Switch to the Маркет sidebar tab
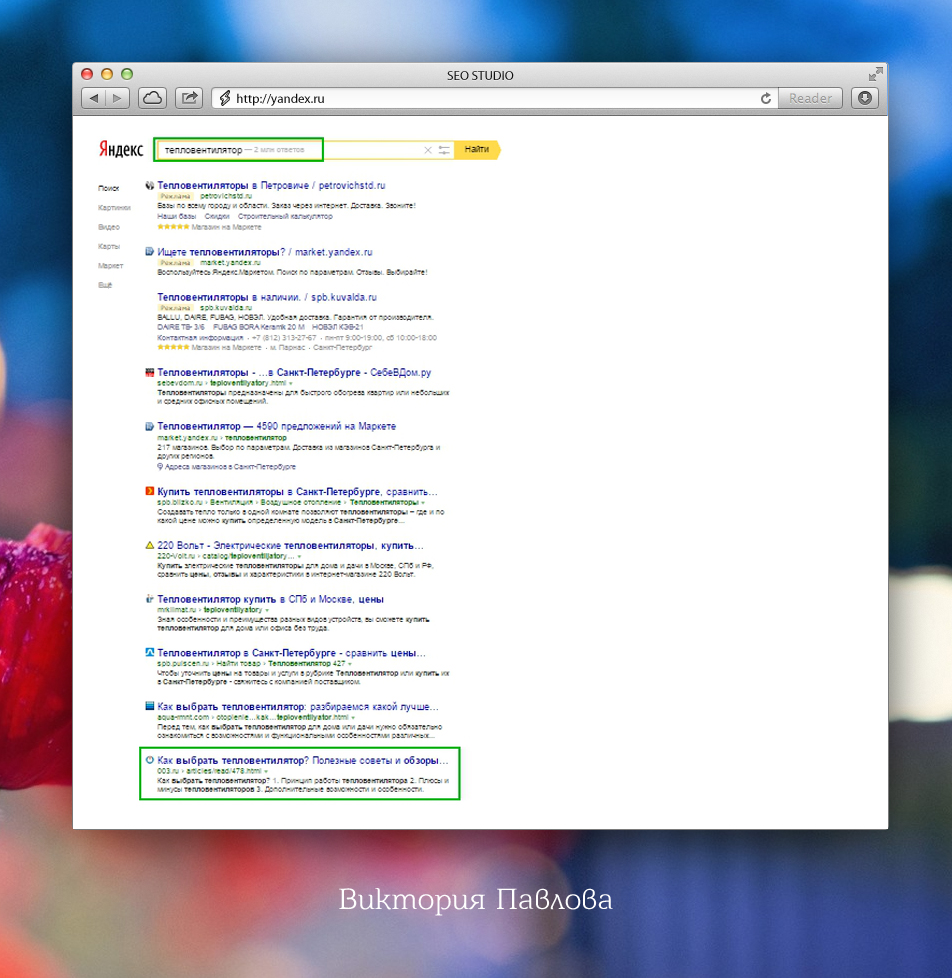952x978 pixels. (x=110, y=266)
